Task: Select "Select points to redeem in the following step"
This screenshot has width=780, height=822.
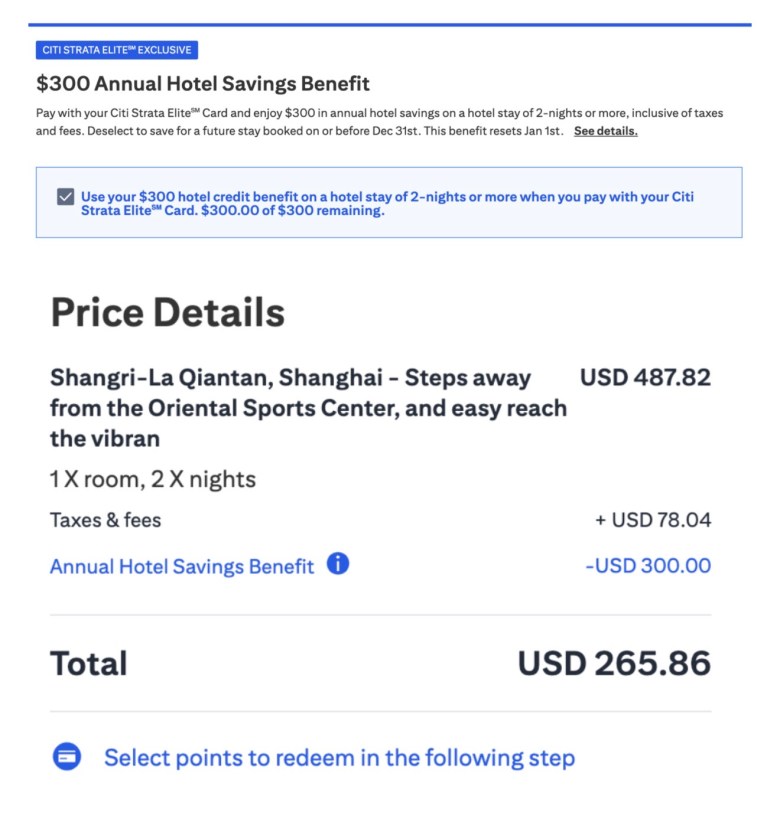Action: 339,757
